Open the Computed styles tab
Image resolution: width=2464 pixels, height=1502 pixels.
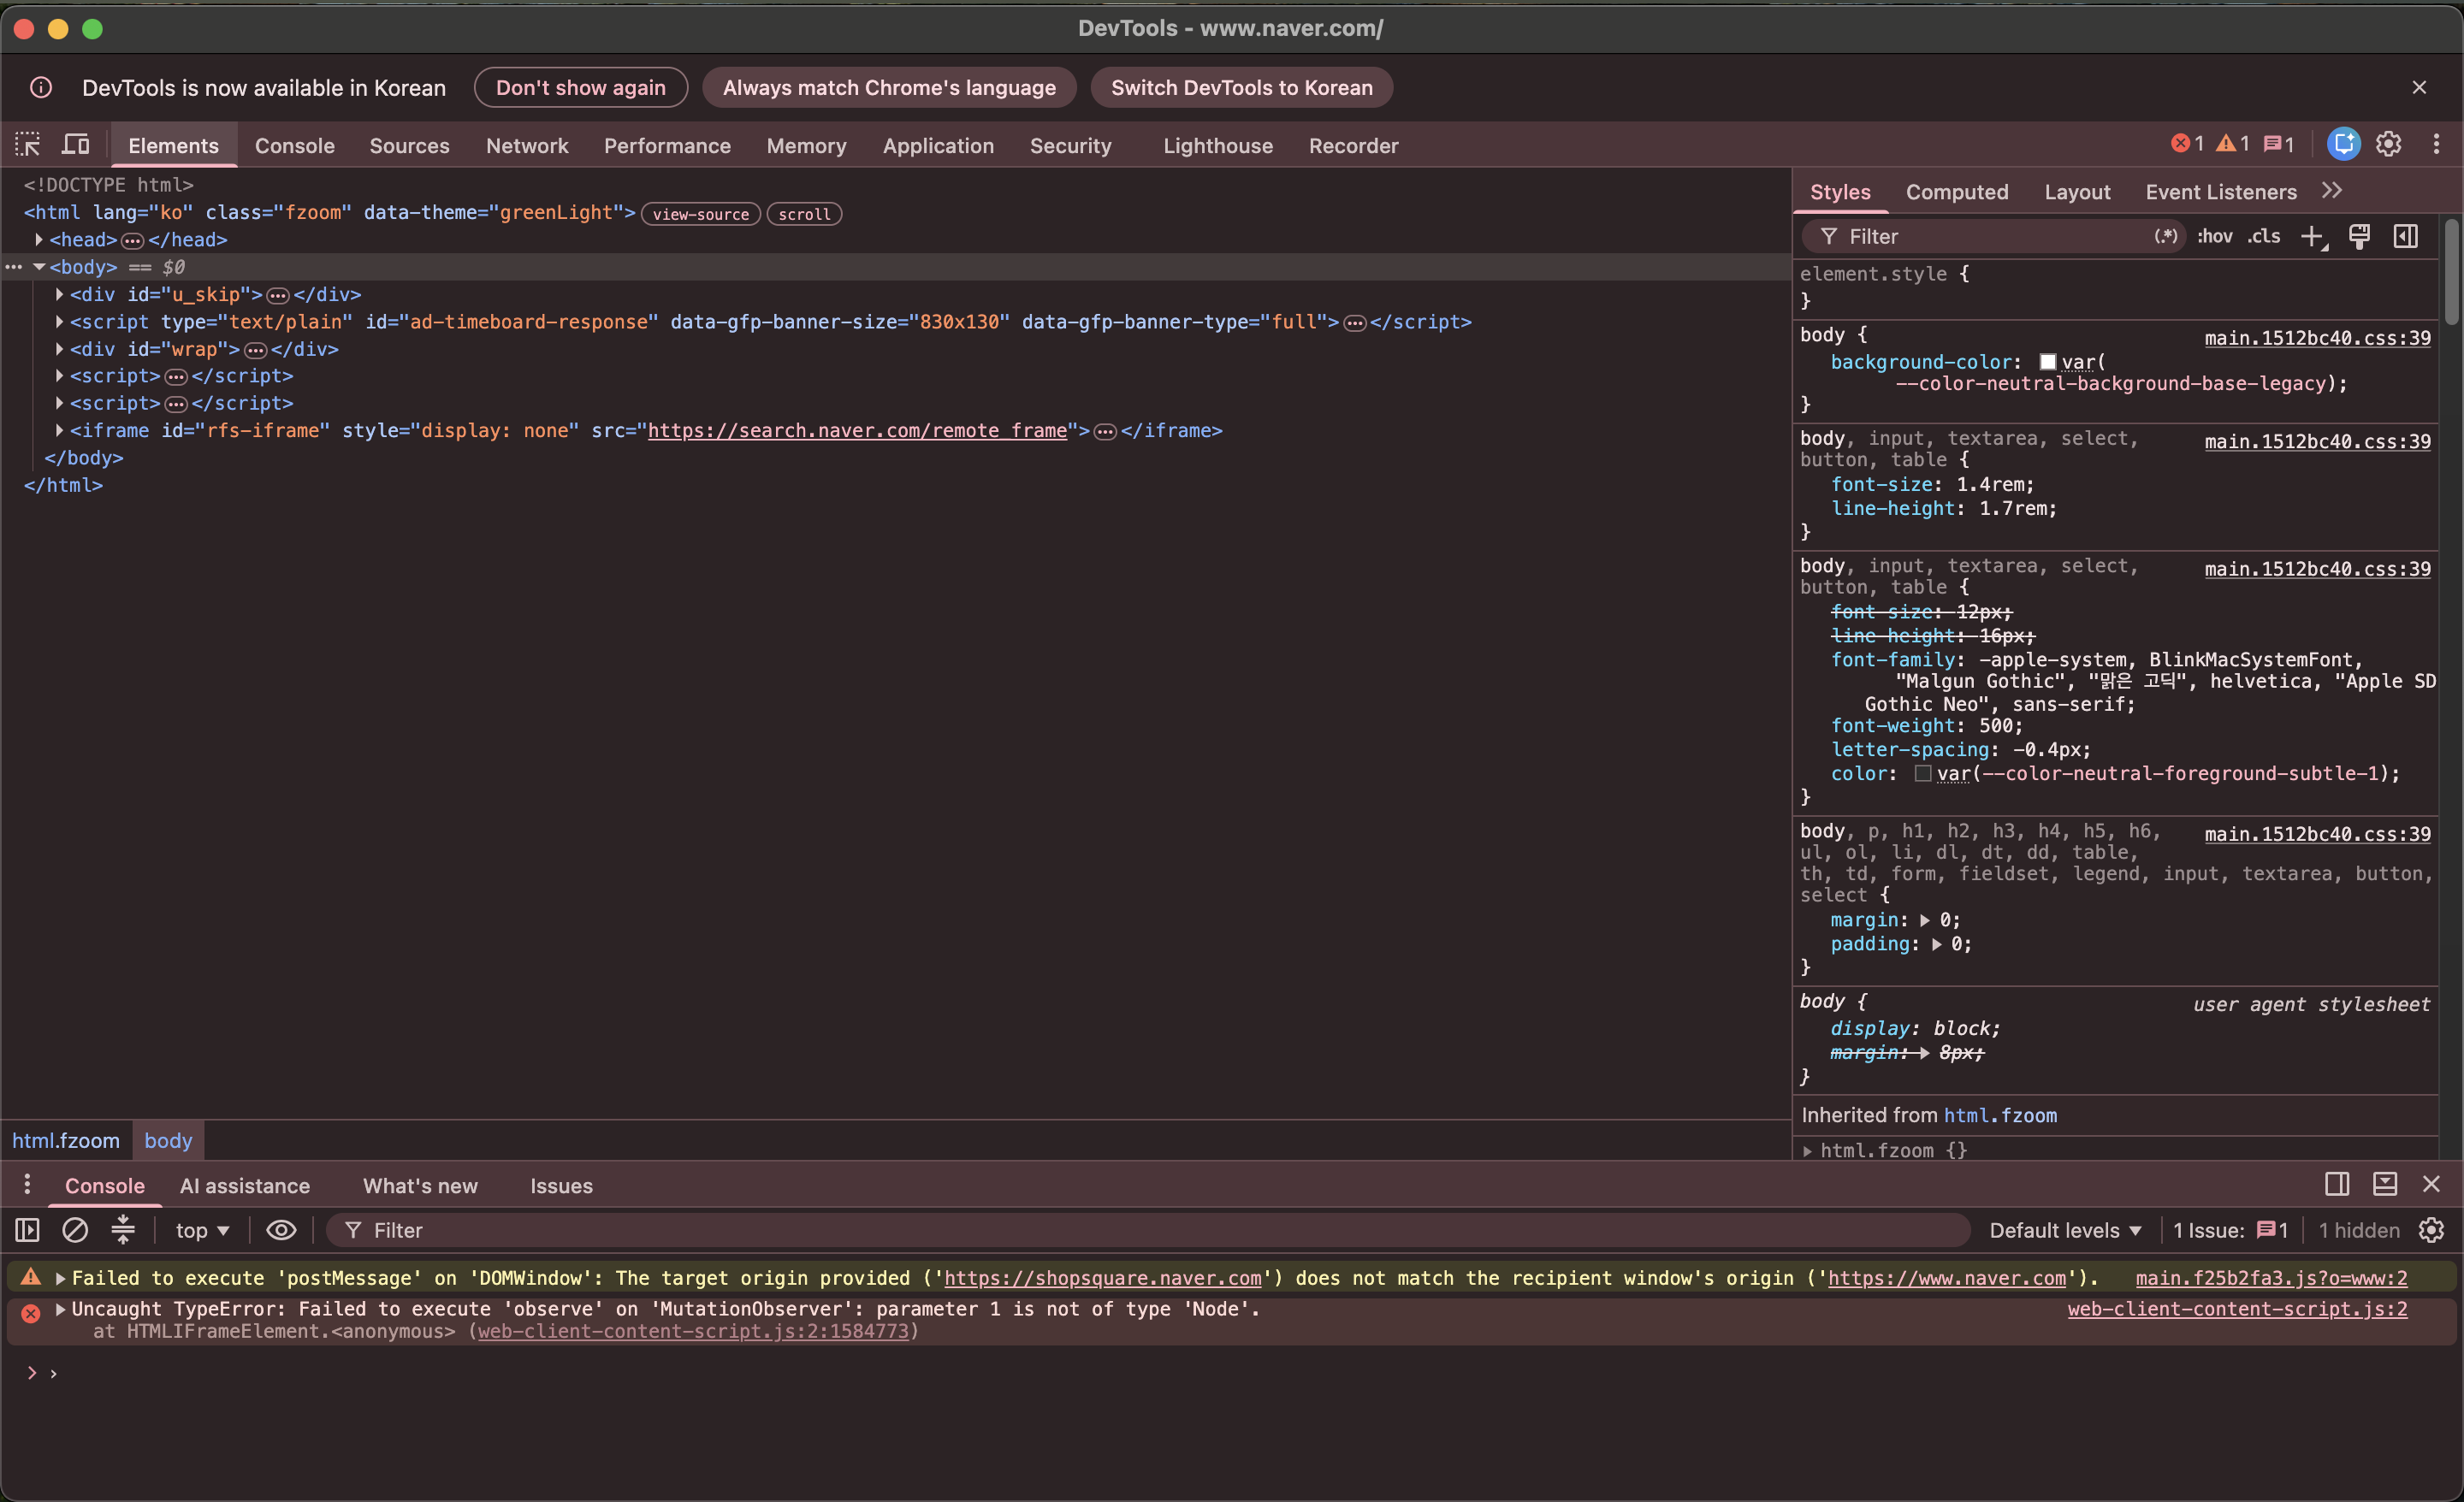coord(1957,192)
